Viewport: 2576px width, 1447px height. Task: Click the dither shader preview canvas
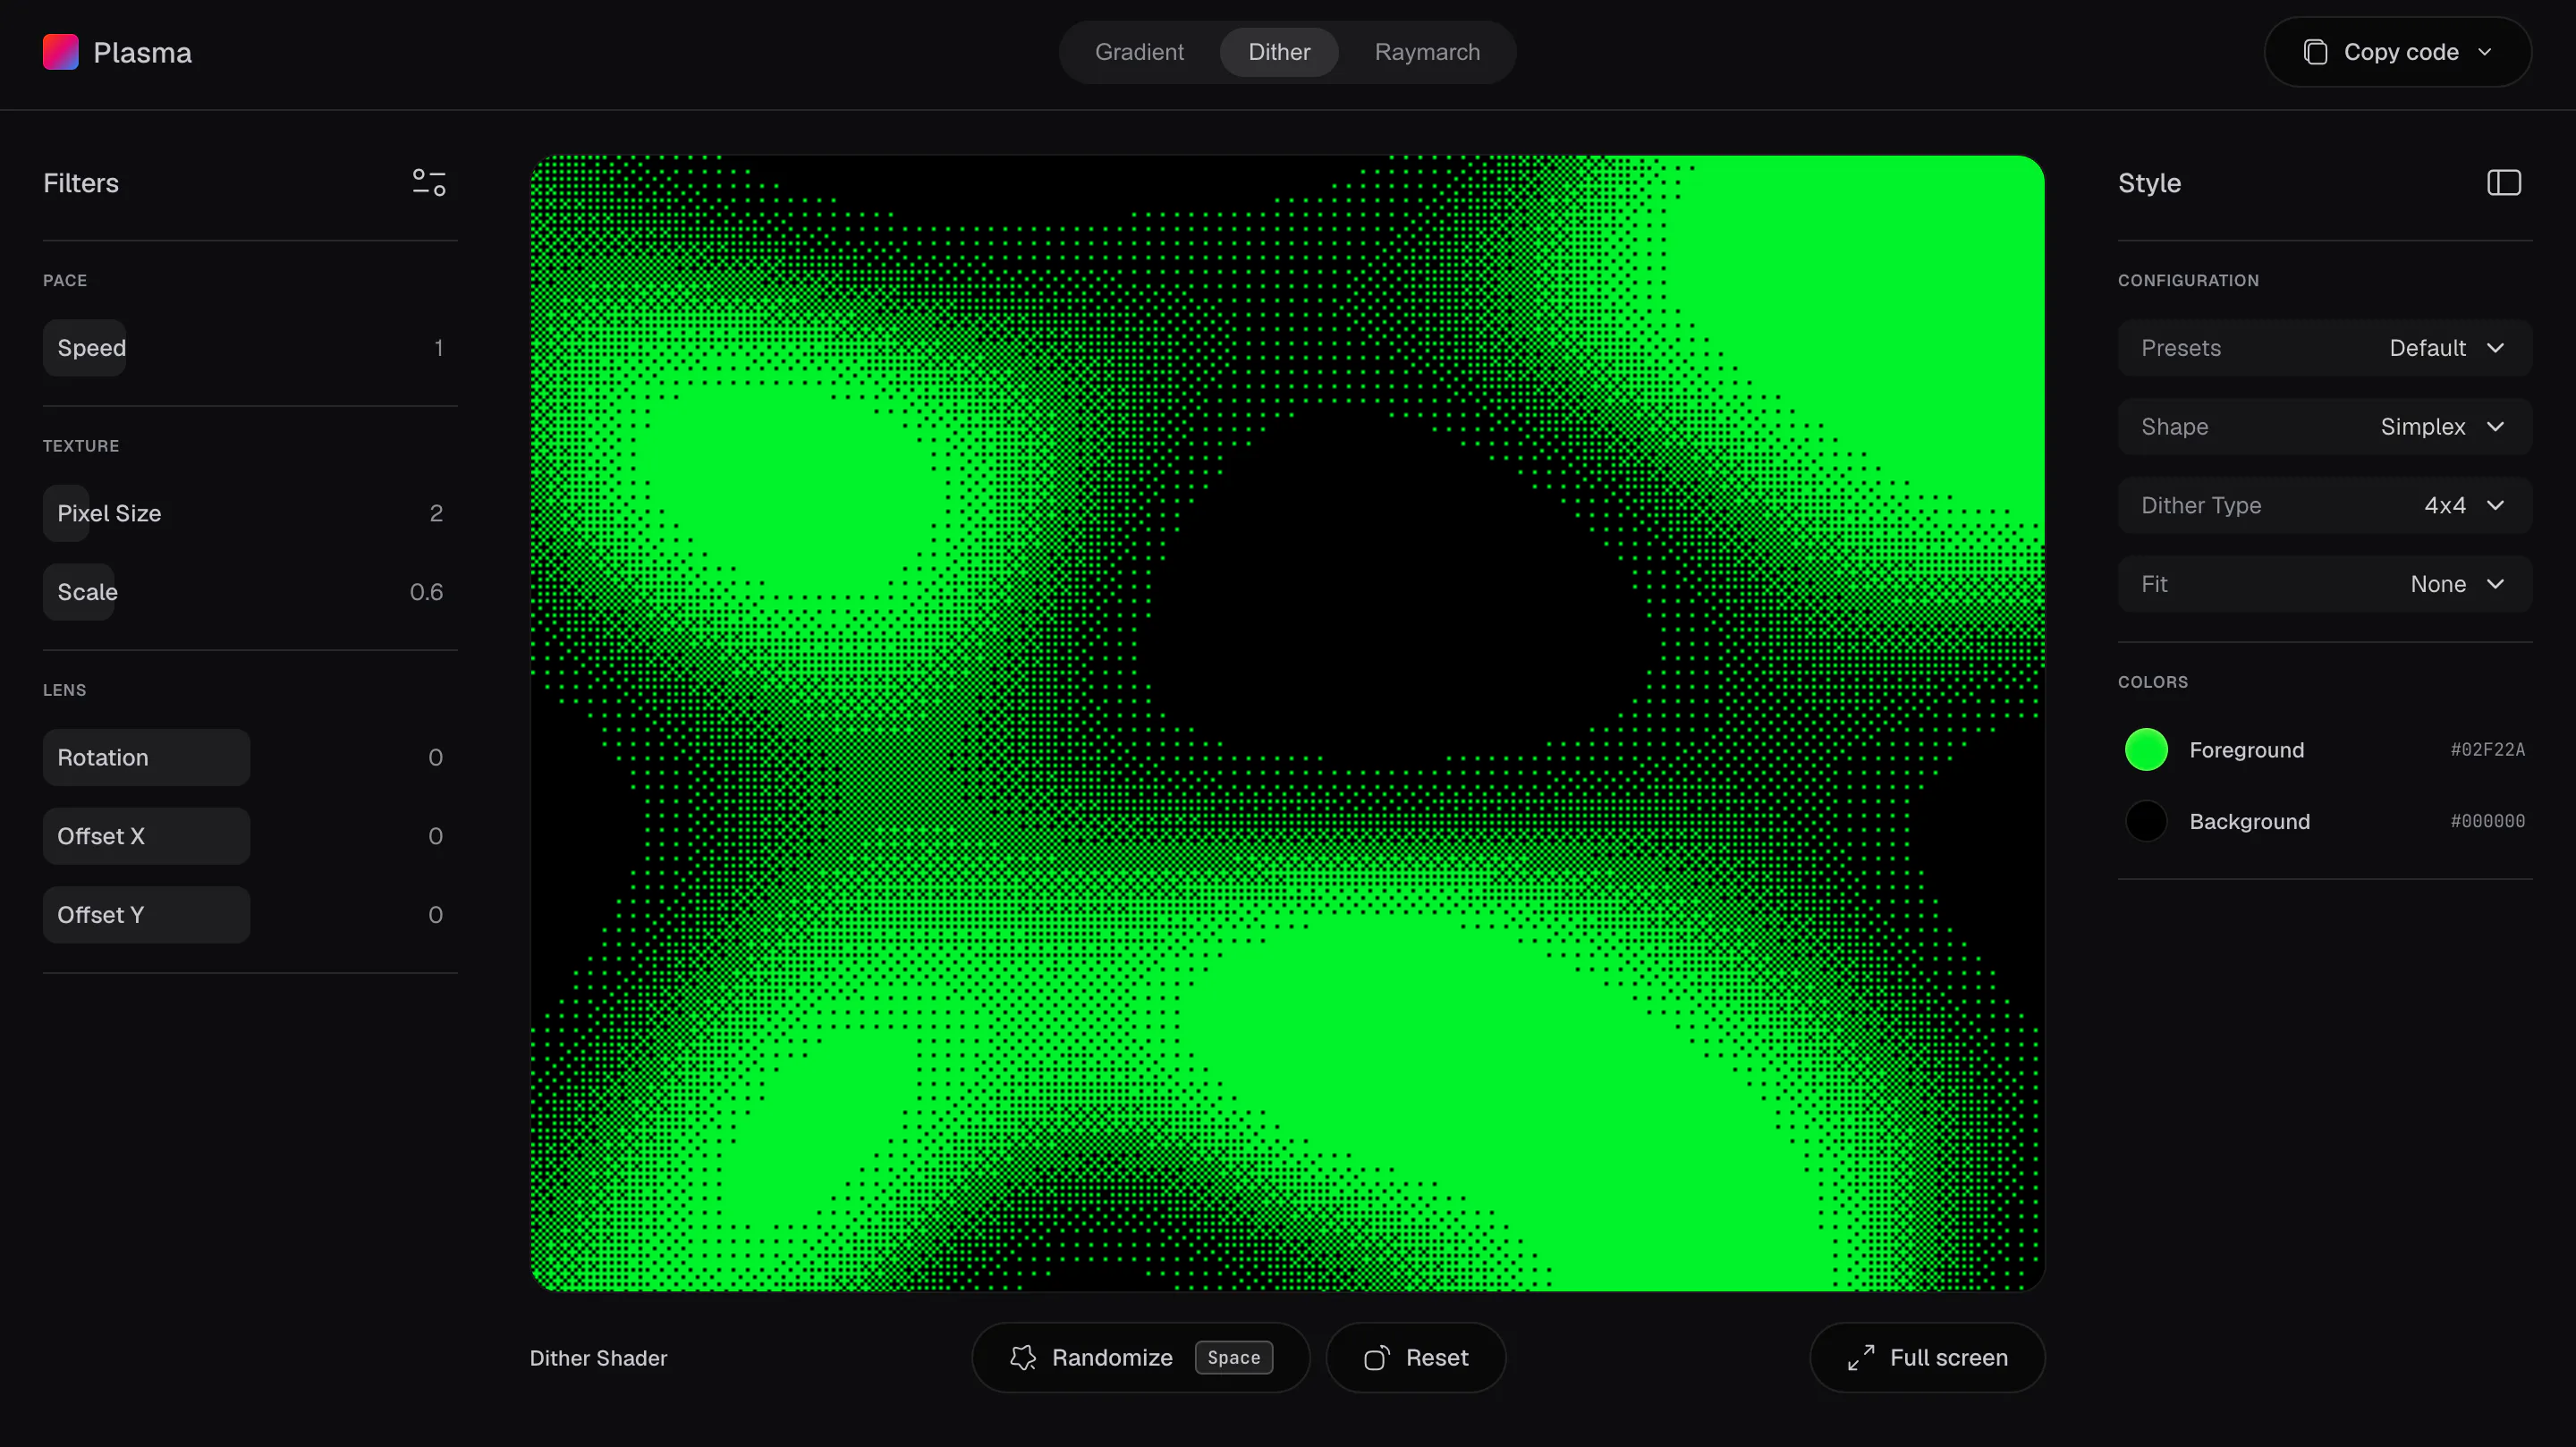tap(1287, 723)
